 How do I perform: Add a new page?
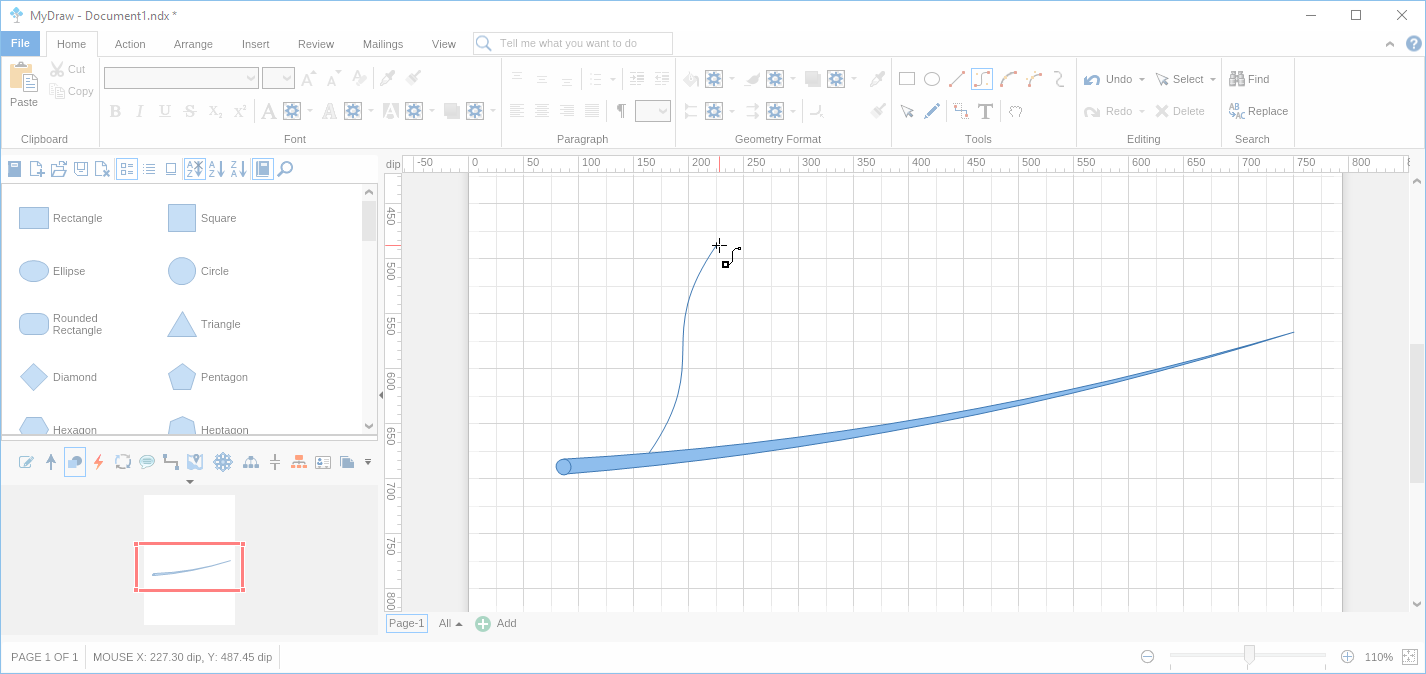496,623
